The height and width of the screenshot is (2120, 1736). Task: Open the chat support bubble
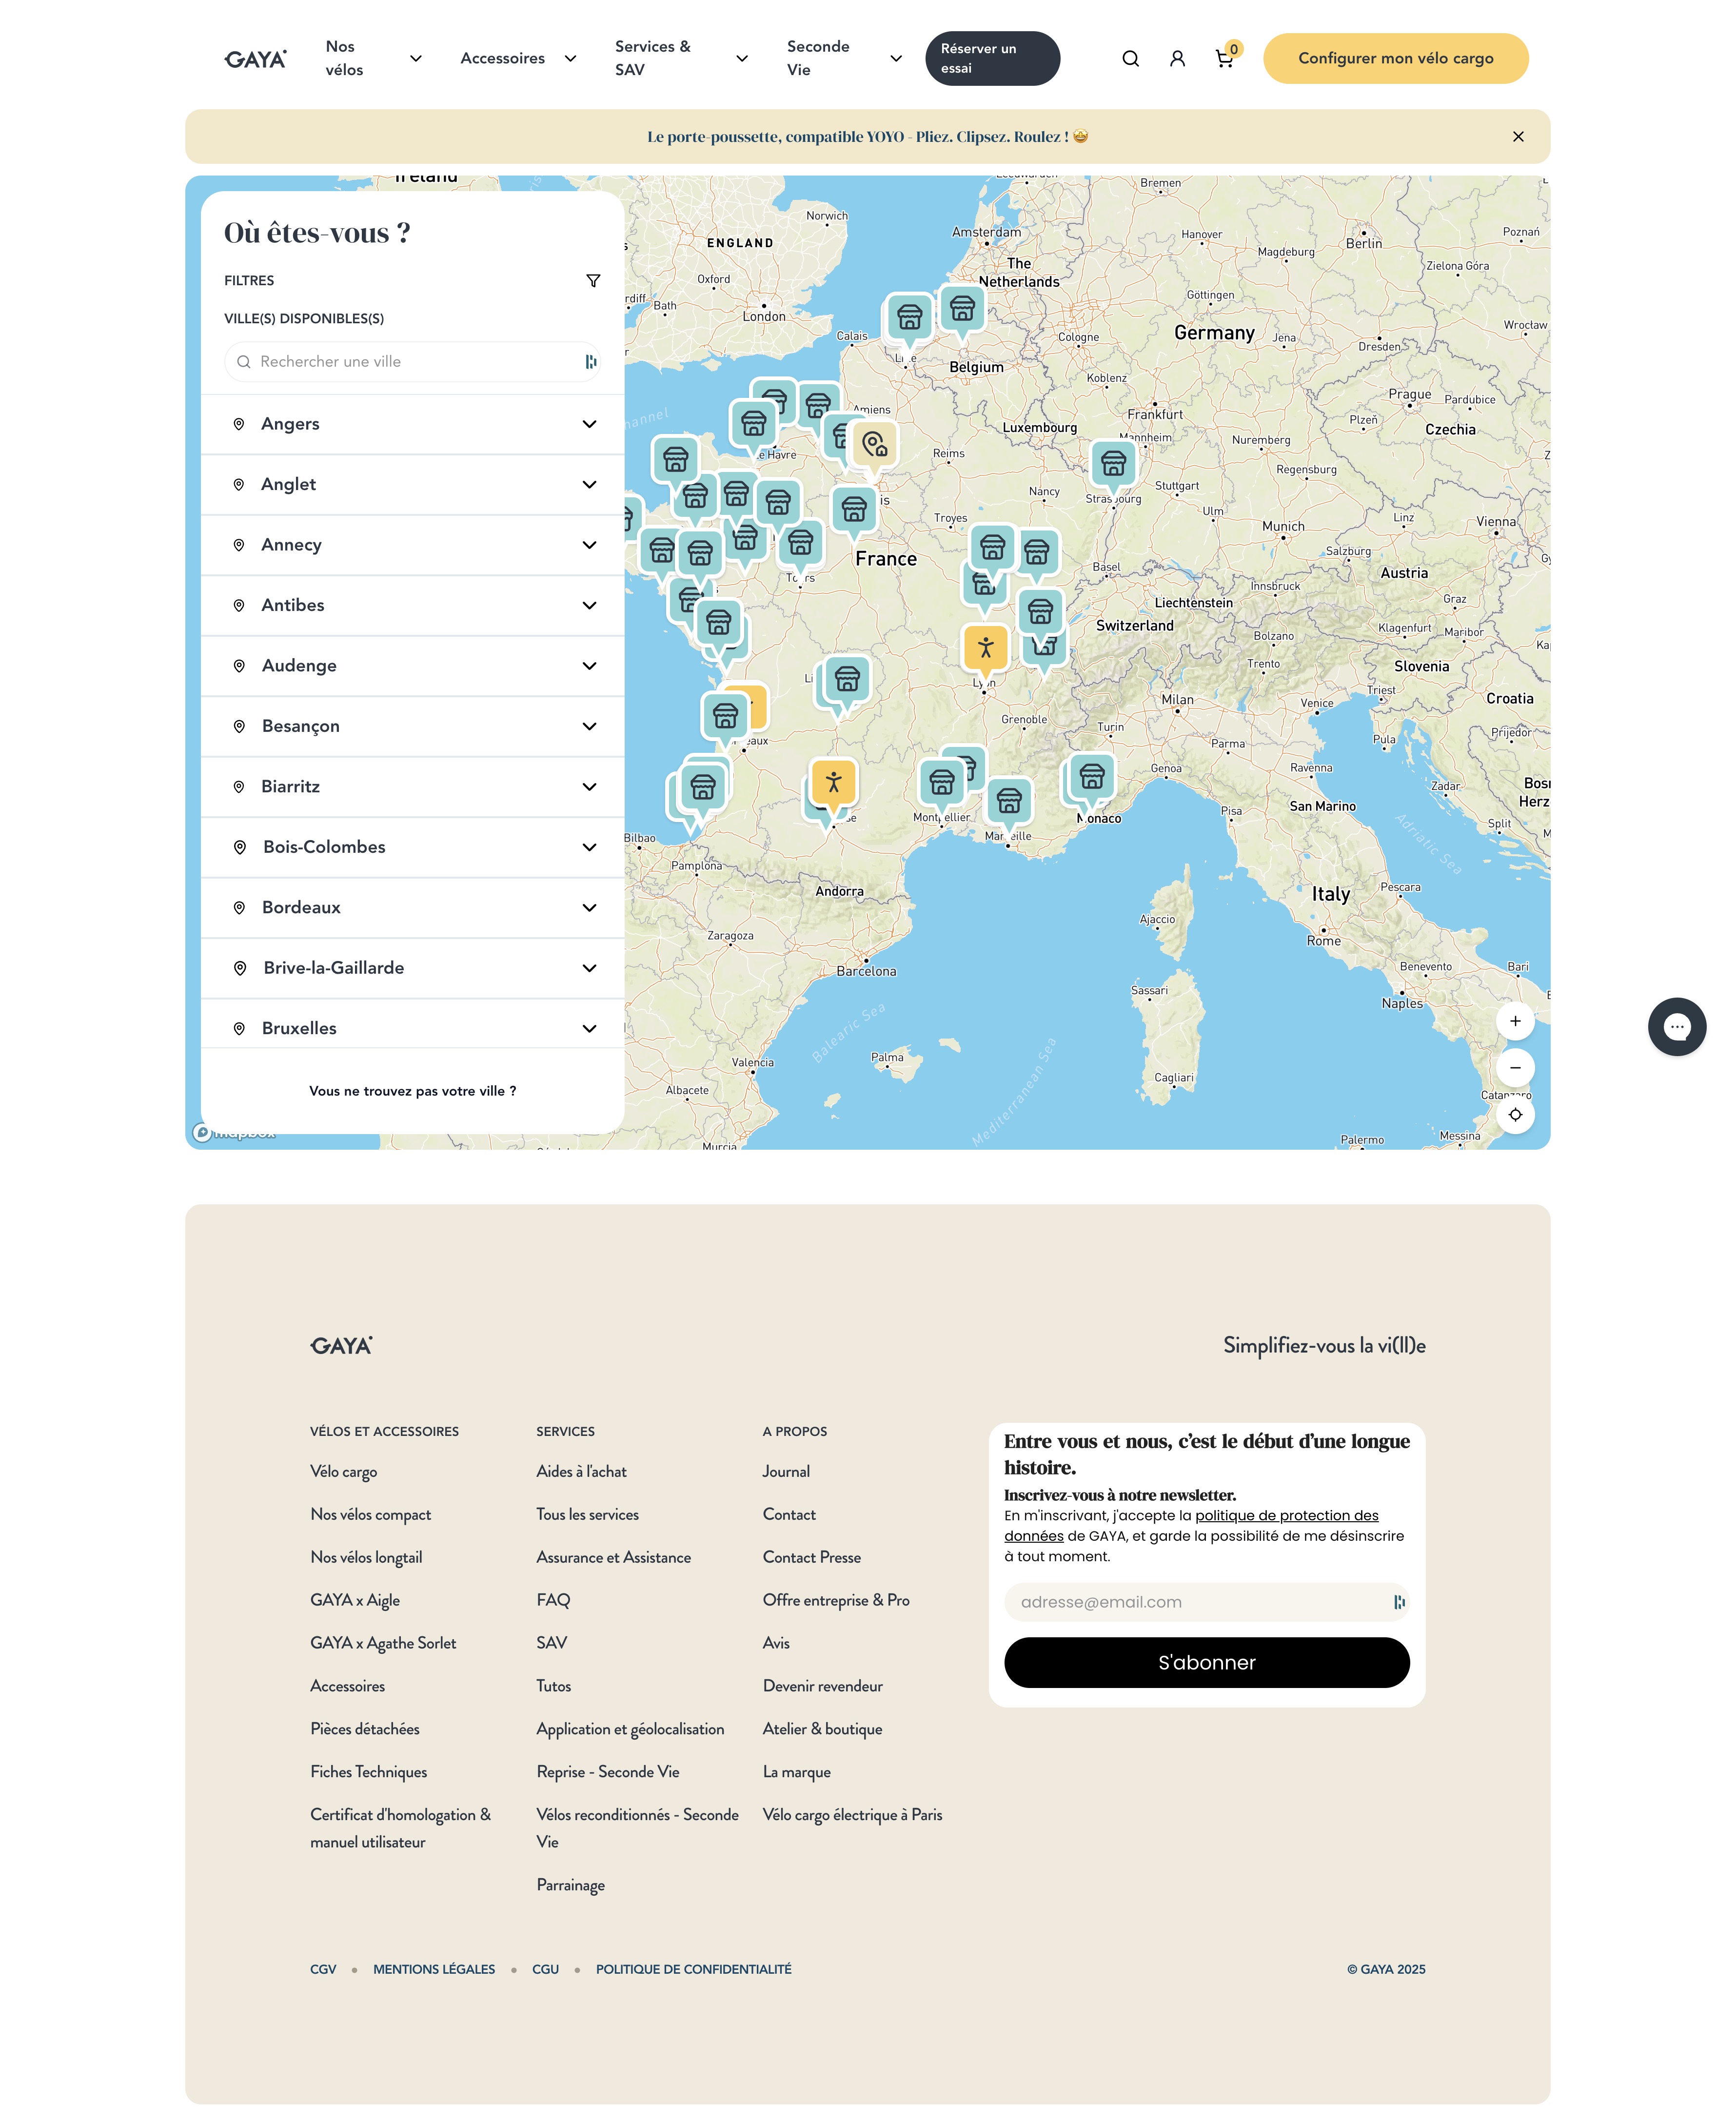click(1677, 1026)
